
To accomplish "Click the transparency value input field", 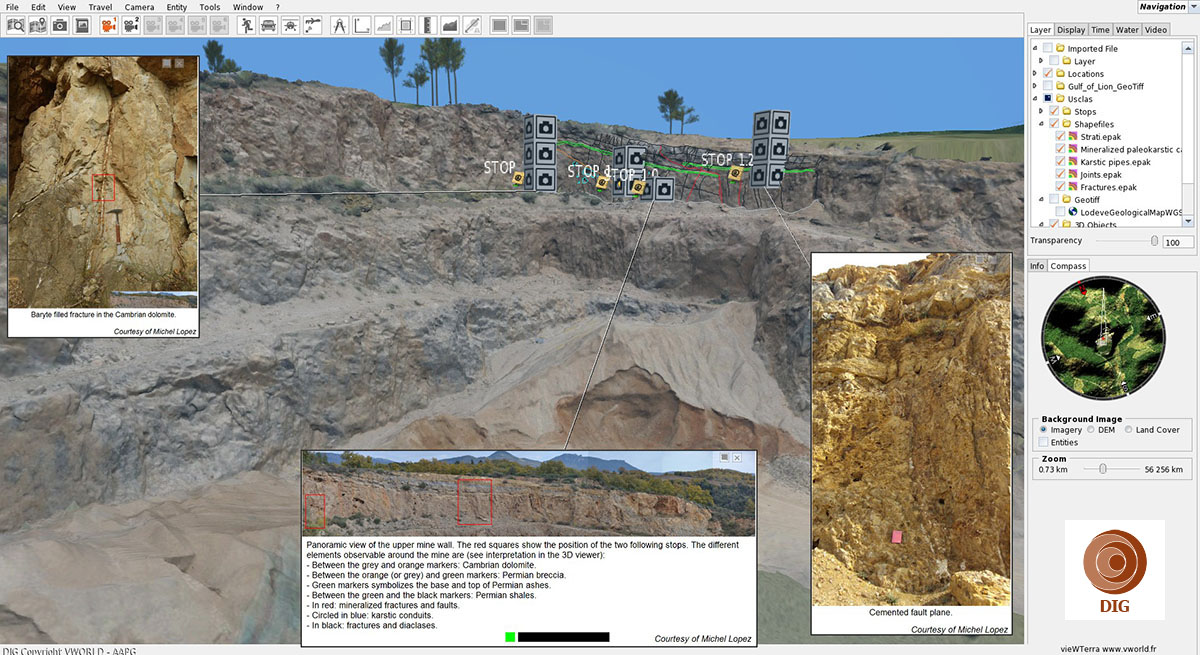I will [1177, 242].
